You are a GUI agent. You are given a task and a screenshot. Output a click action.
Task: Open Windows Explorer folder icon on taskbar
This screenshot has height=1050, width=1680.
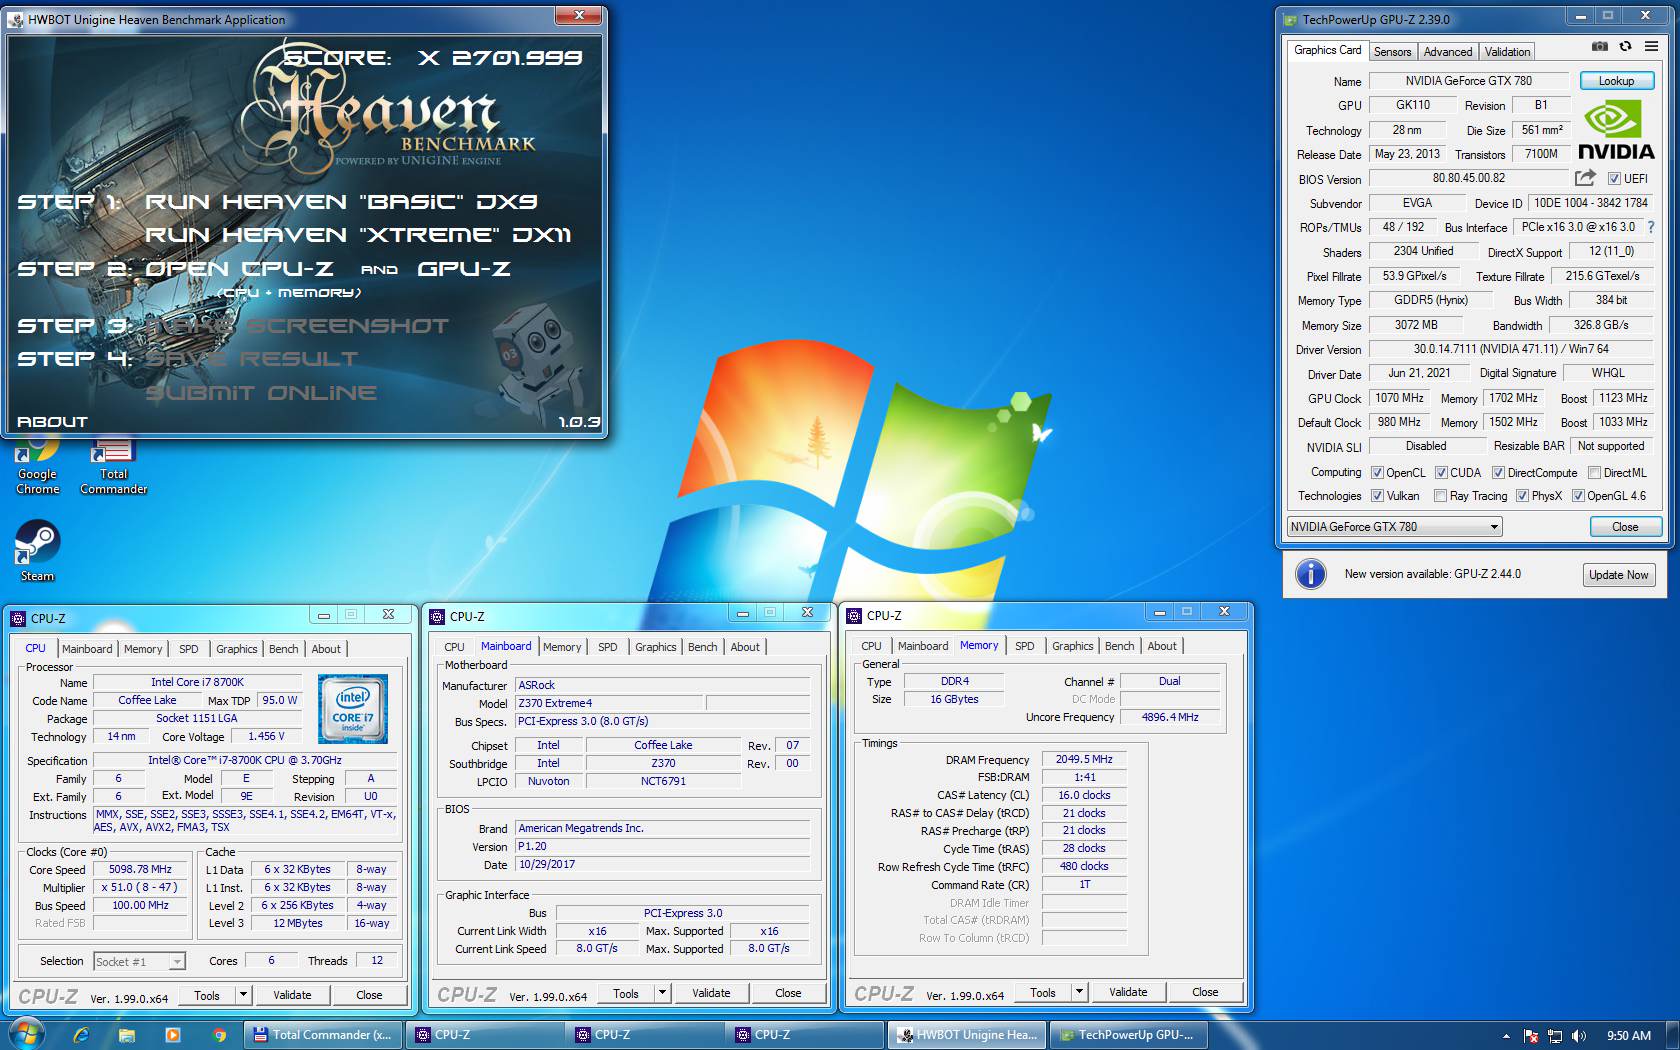coord(126,1035)
